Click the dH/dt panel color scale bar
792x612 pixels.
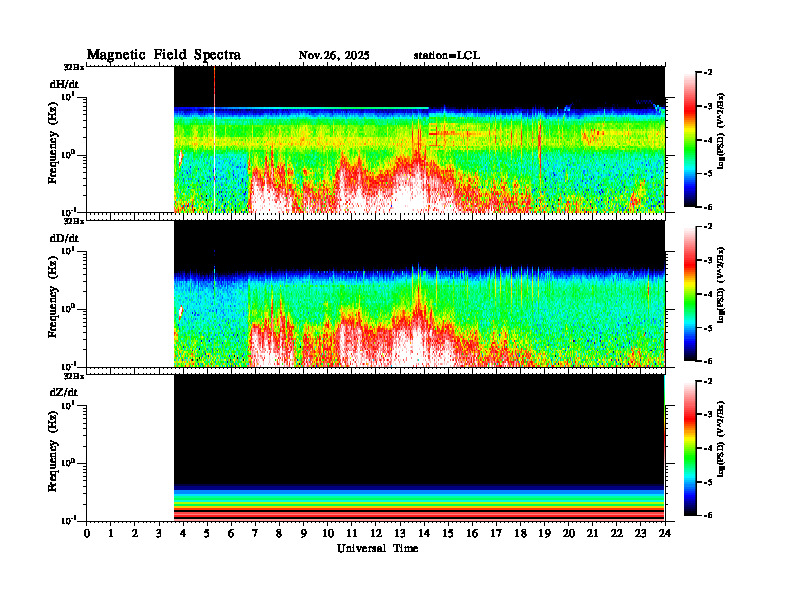(689, 140)
